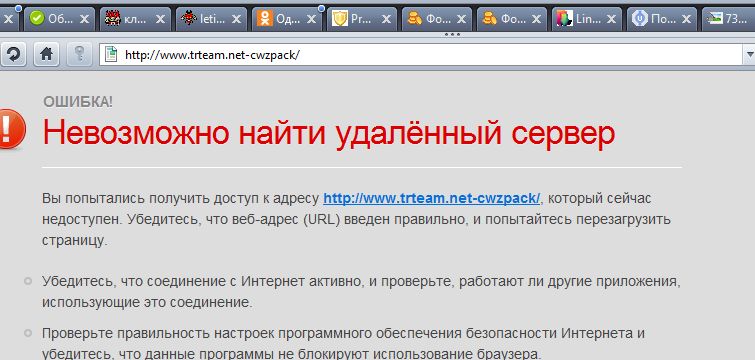Click the red bug icon on the leti... tab
The width and height of the screenshot is (755, 360).
[188, 18]
